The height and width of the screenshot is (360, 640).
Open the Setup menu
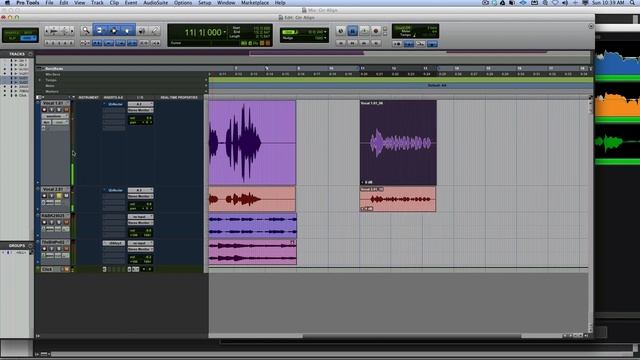tap(204, 3)
